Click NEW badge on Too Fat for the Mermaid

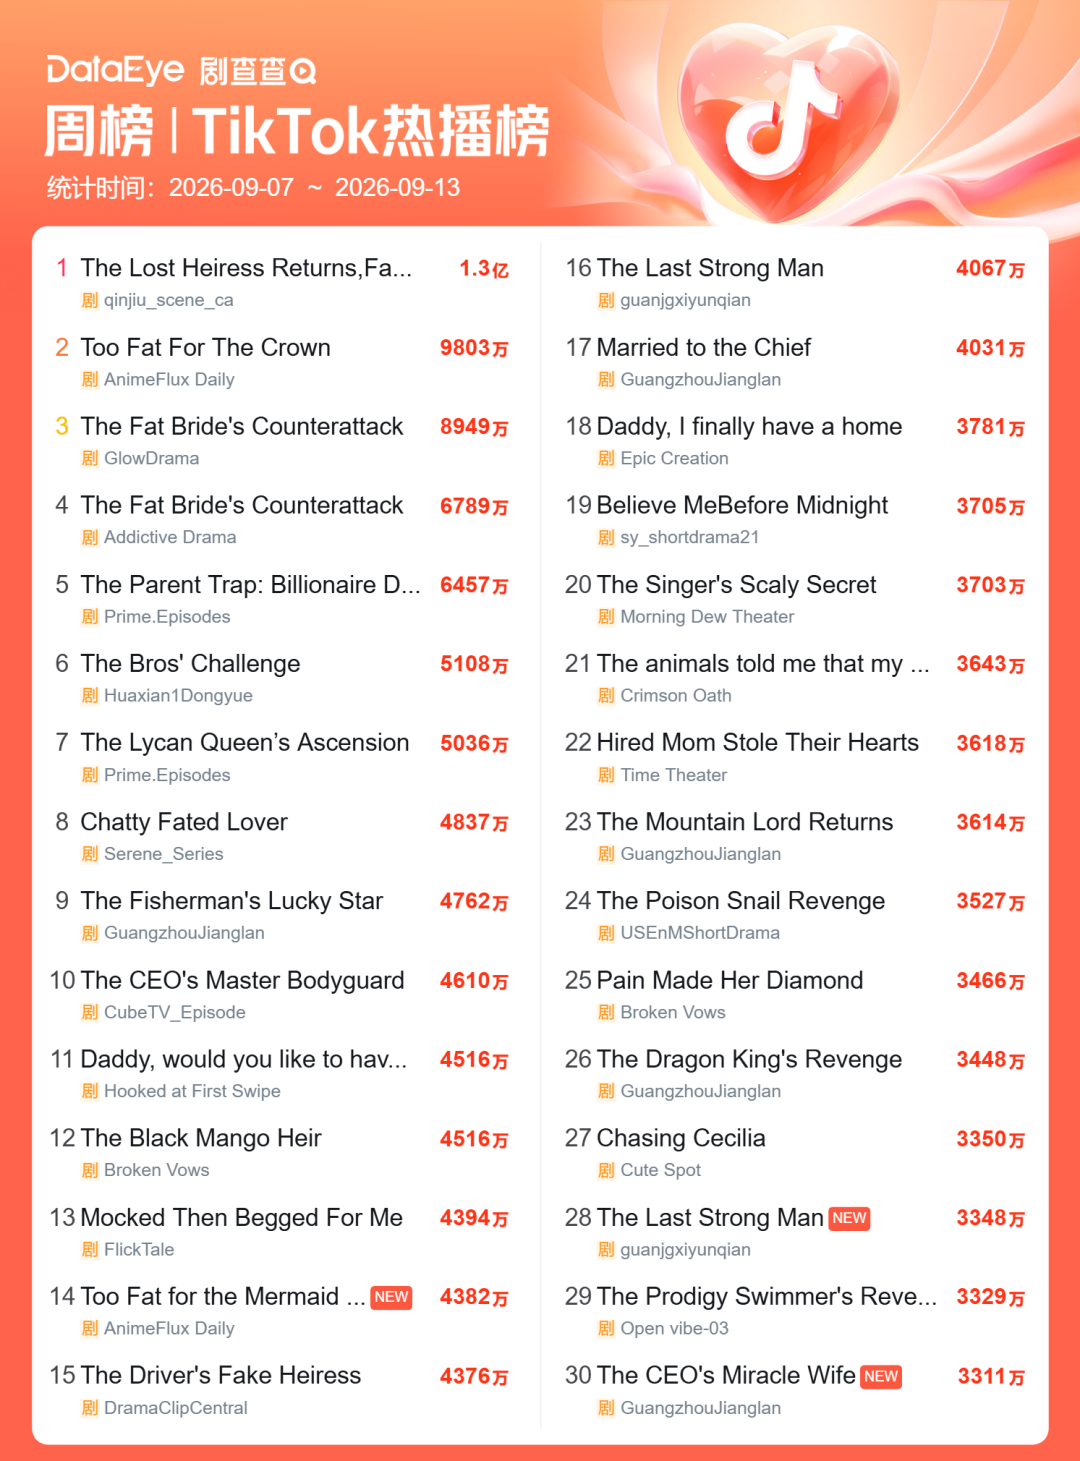coord(391,1297)
